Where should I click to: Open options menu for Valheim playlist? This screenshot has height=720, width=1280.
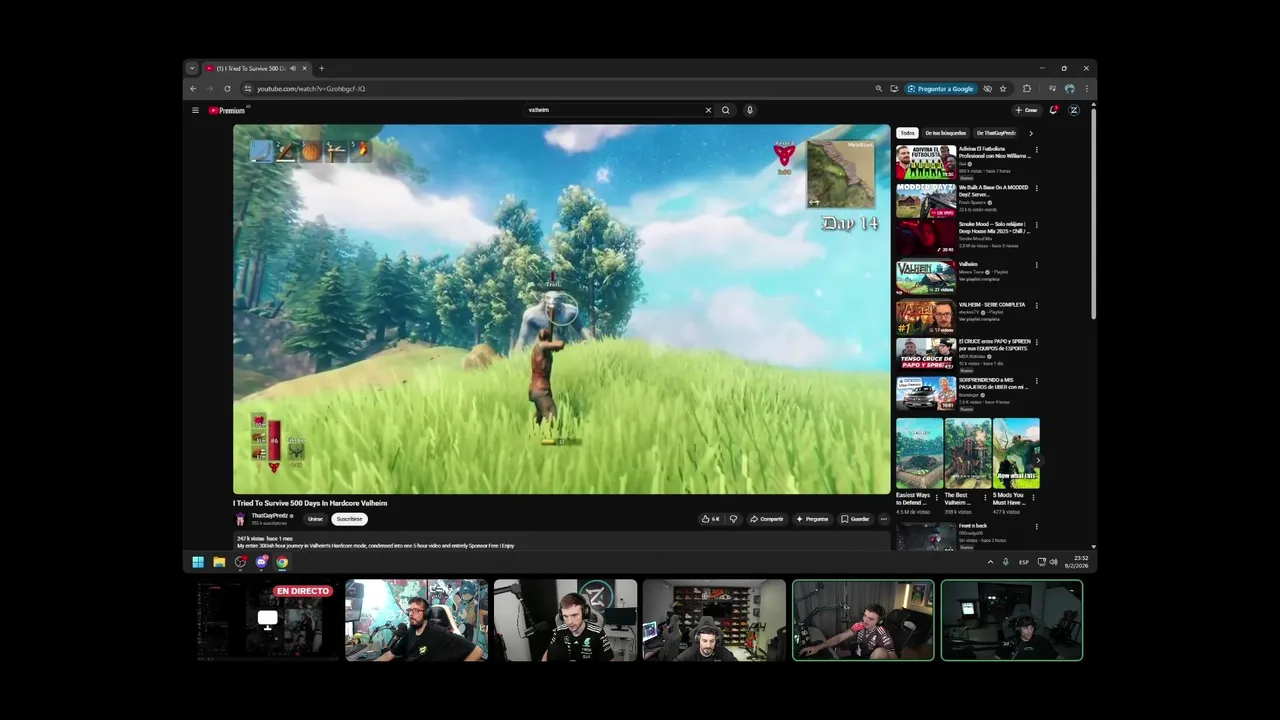1036,265
